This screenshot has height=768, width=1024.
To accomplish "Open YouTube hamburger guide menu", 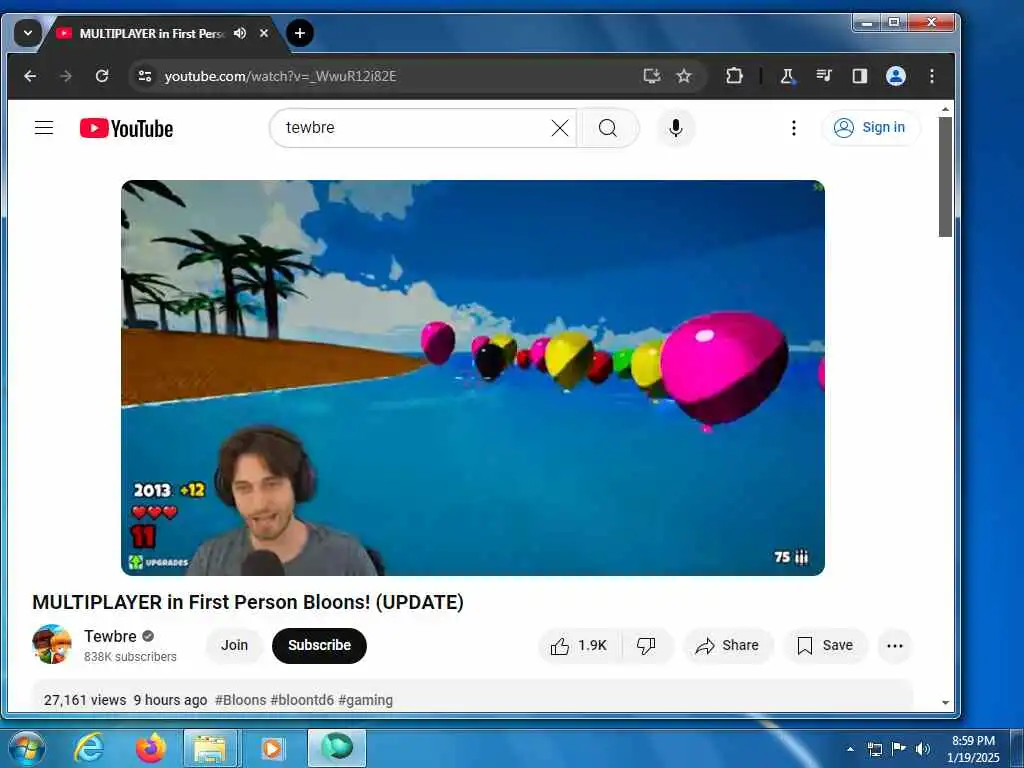I will (44, 127).
